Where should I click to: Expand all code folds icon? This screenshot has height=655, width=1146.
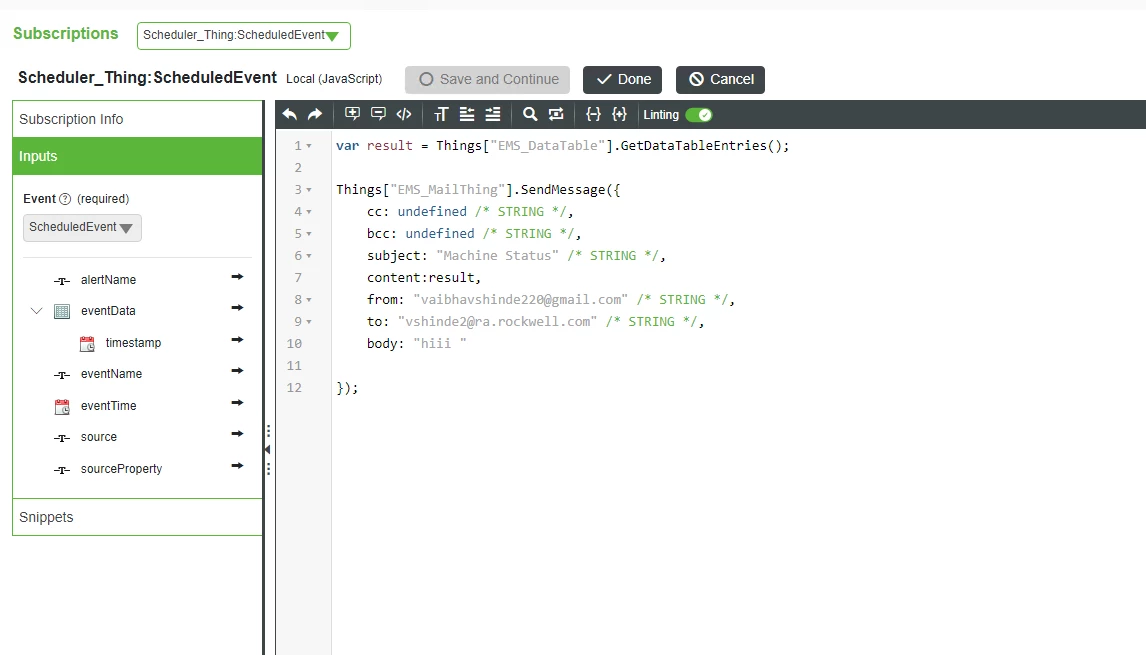(619, 114)
